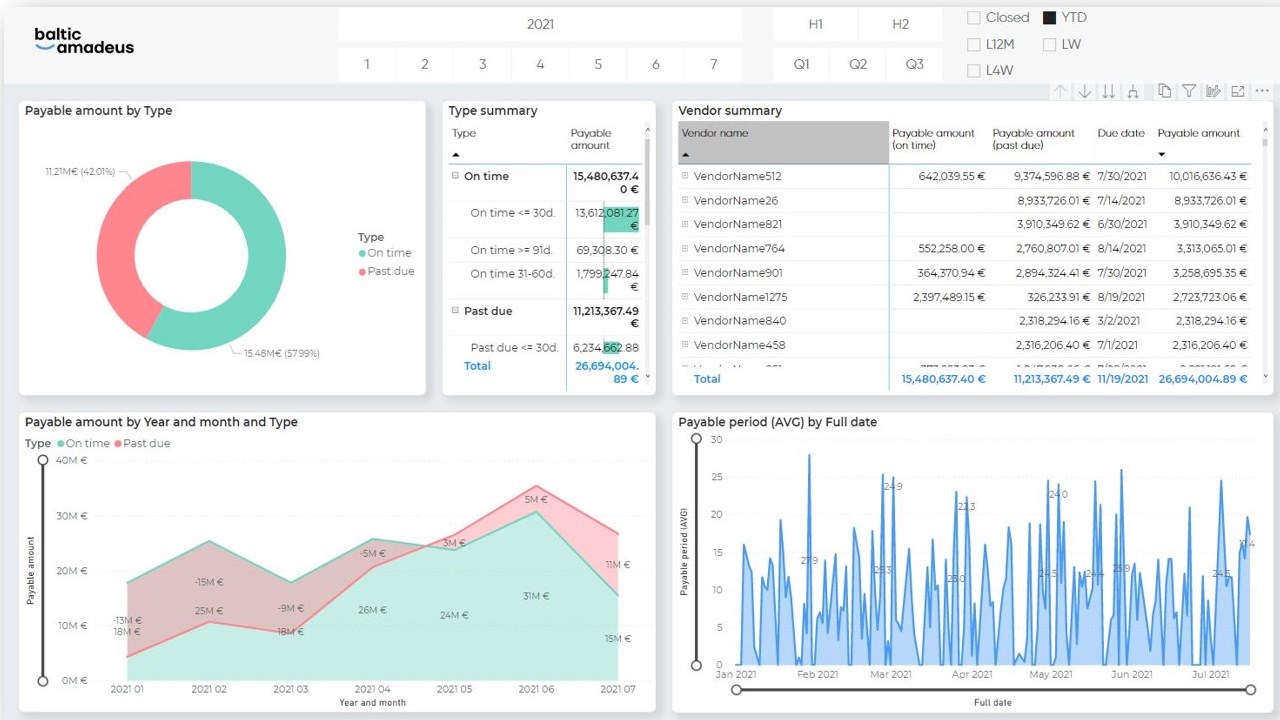The width and height of the screenshot is (1280, 720).
Task: Click the personalize visual chart icon
Action: pyautogui.click(x=1213, y=91)
